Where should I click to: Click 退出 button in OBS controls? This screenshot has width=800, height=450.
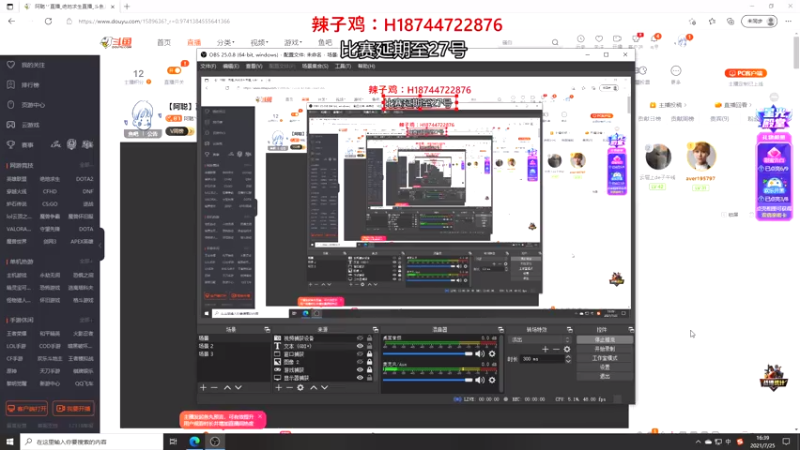pos(605,377)
